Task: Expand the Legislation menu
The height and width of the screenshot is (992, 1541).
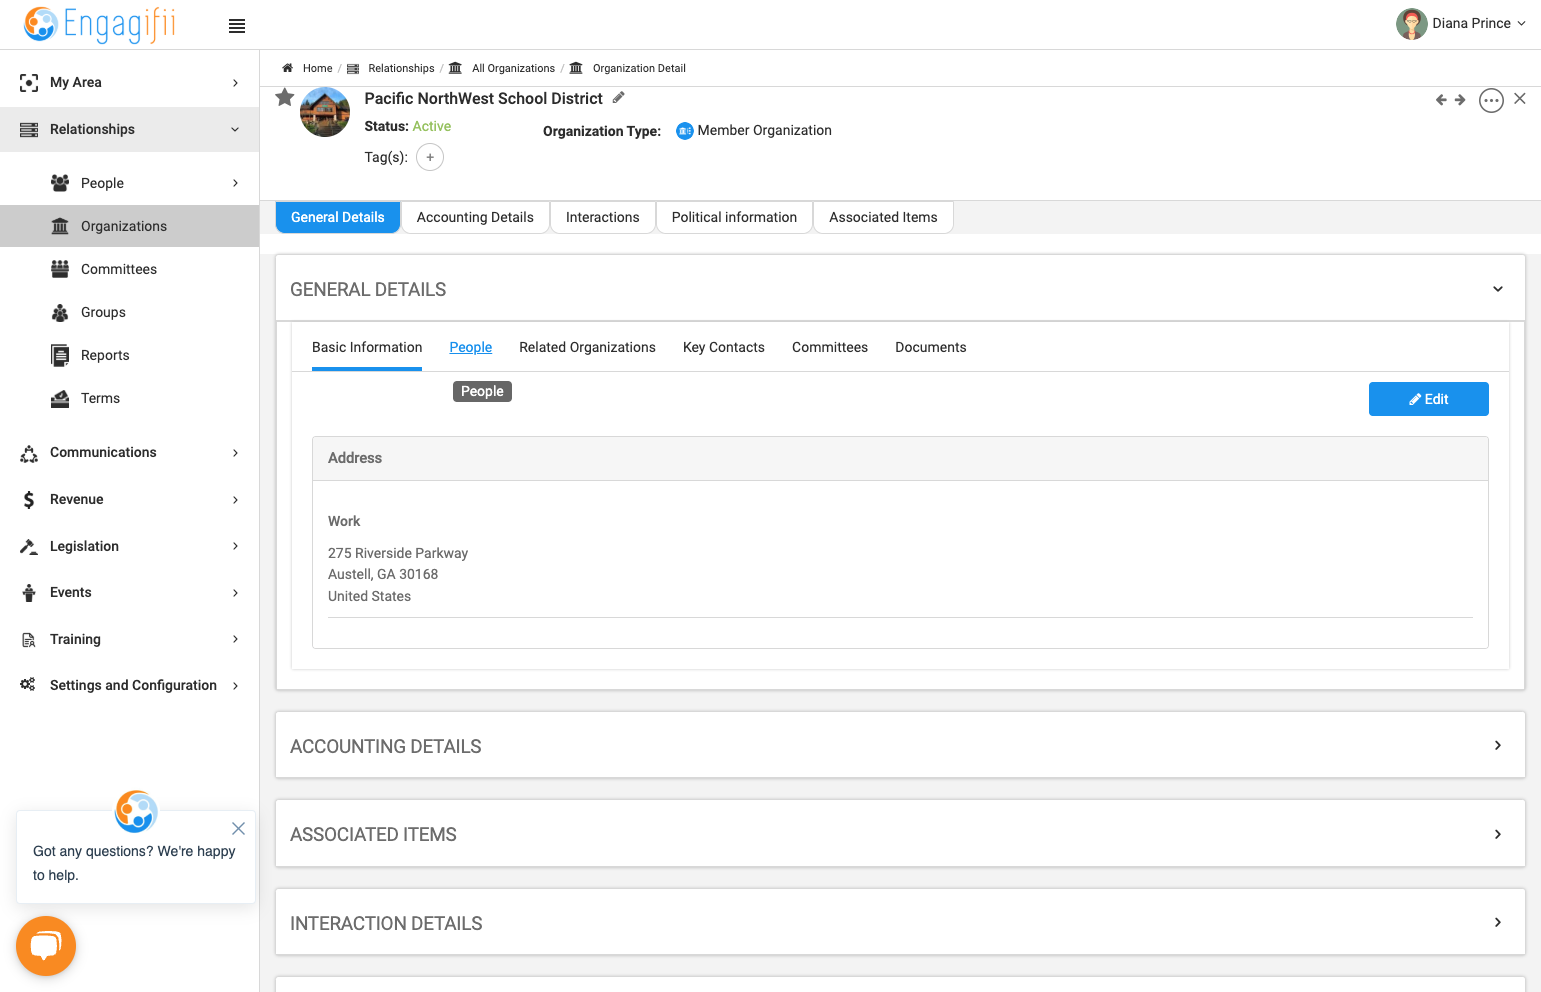Action: click(130, 546)
